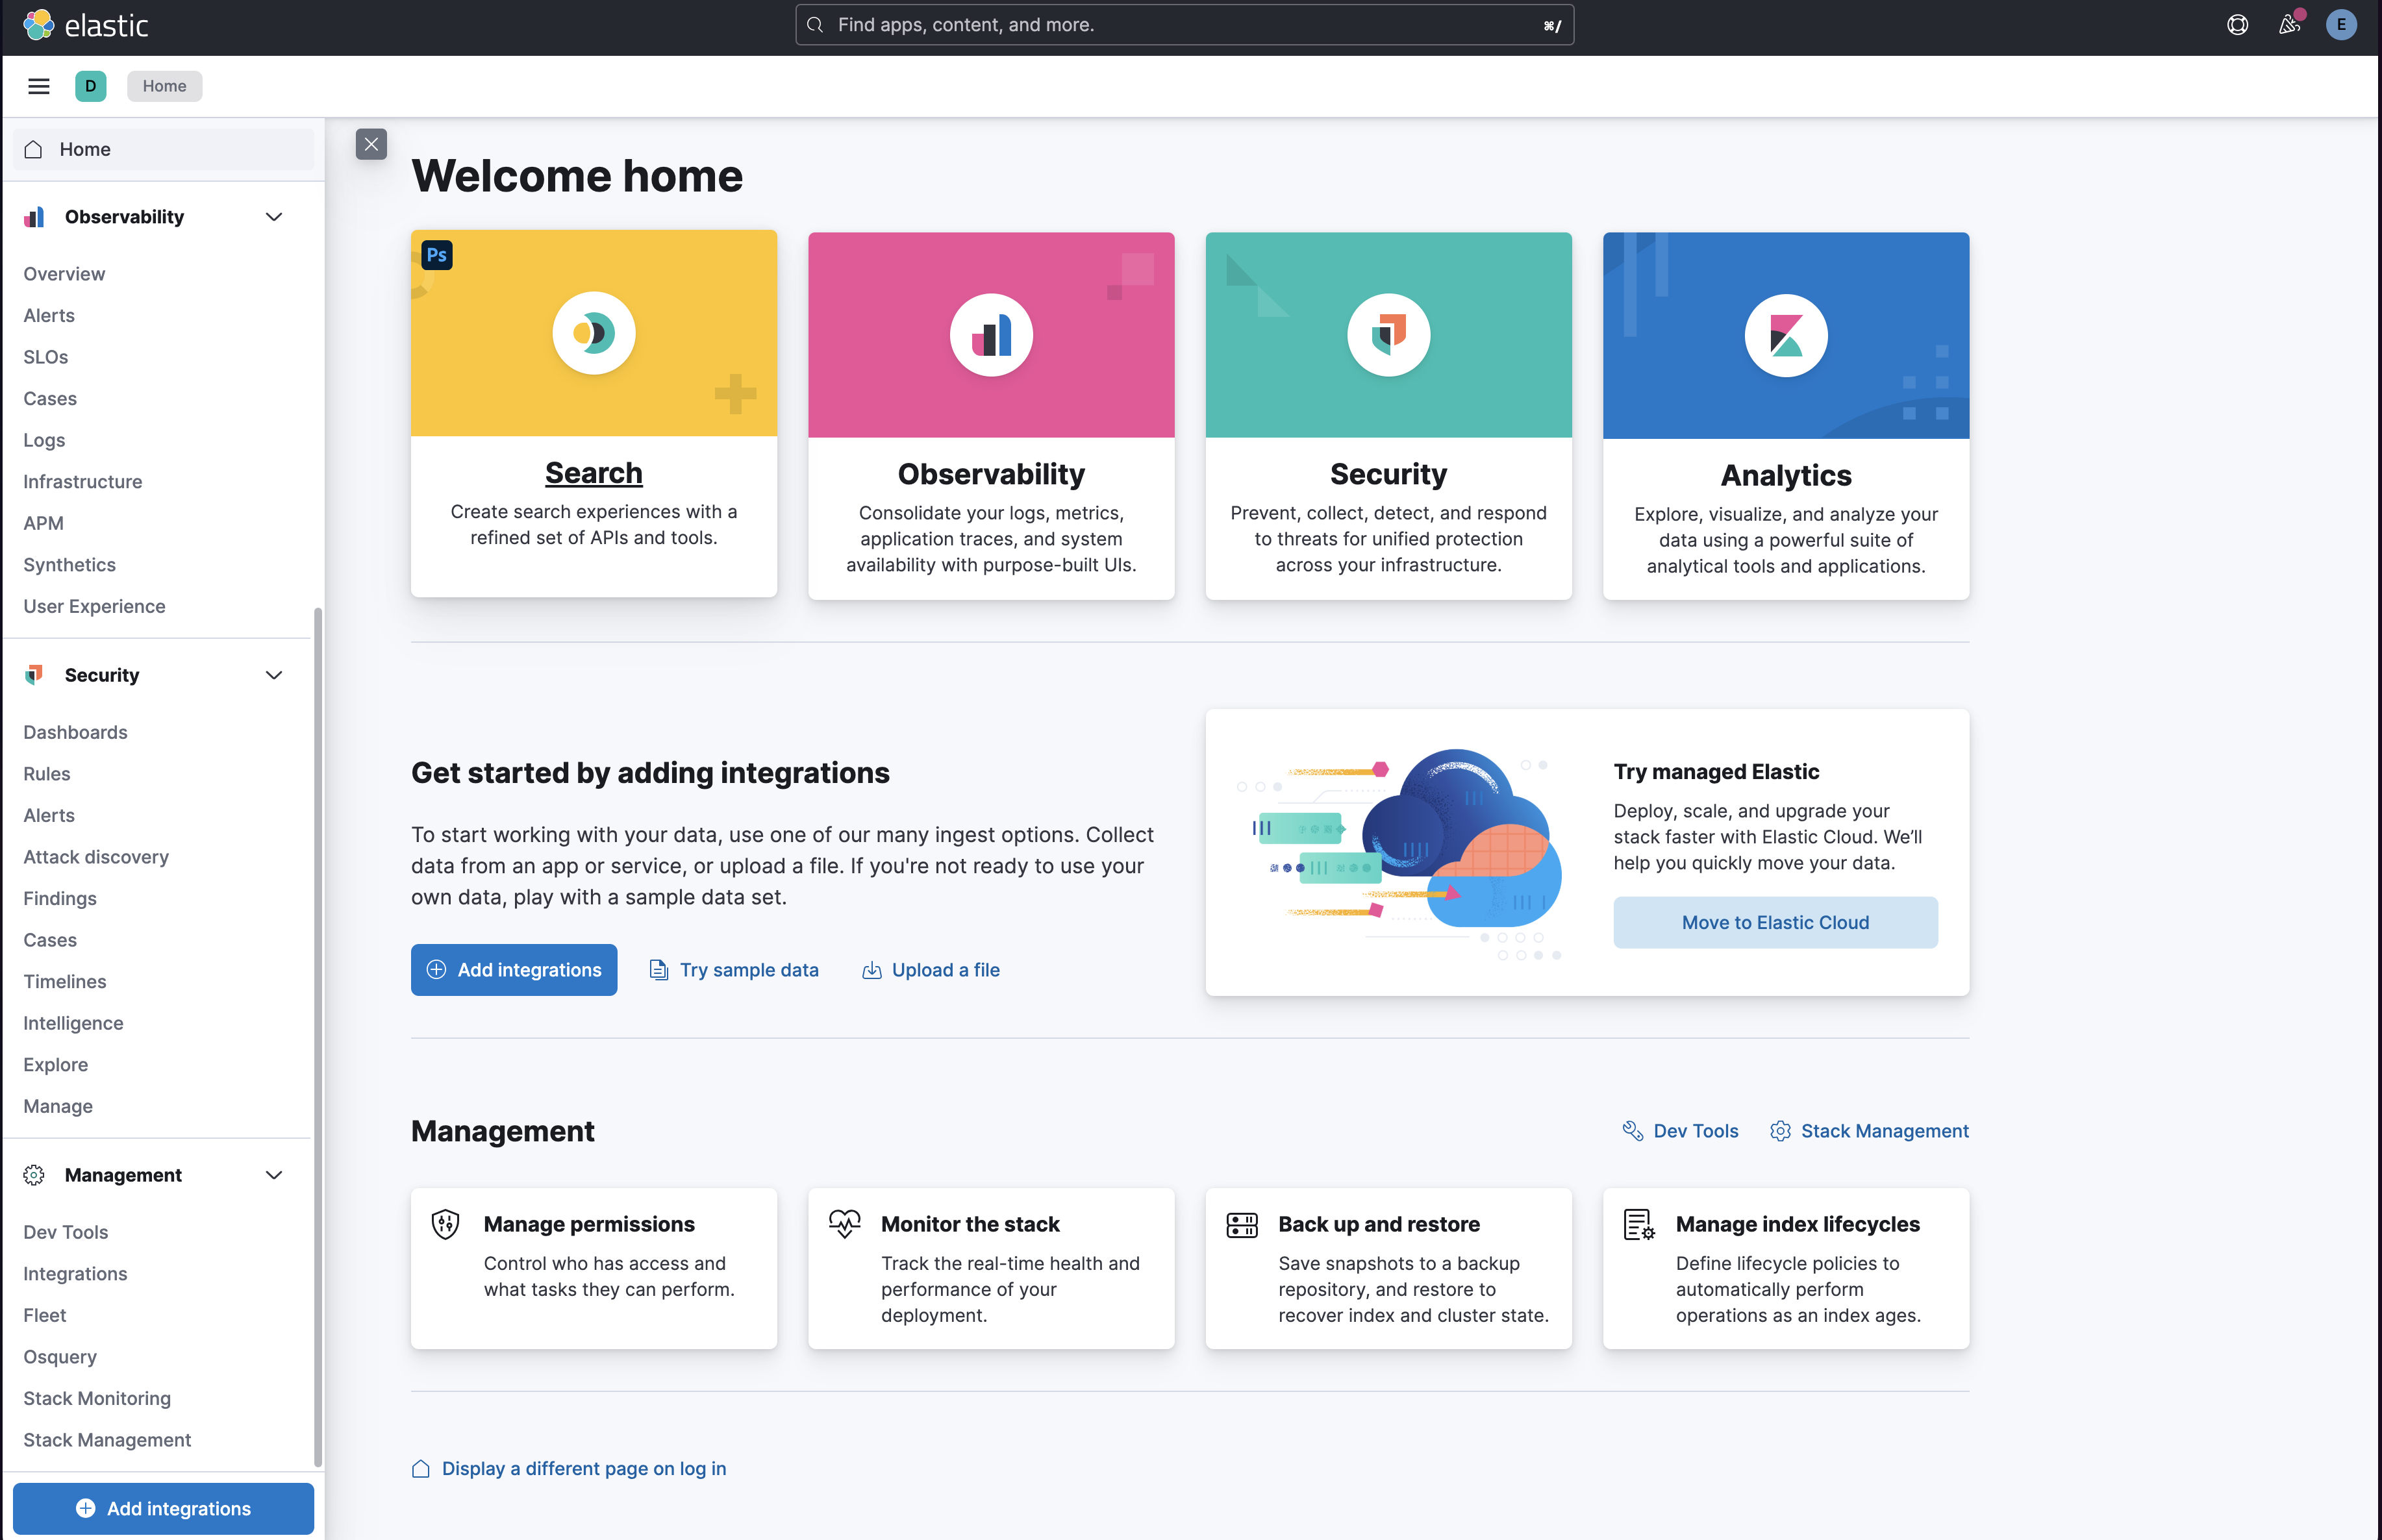Click the Search solution card icon
2382x1540 pixels.
point(594,333)
